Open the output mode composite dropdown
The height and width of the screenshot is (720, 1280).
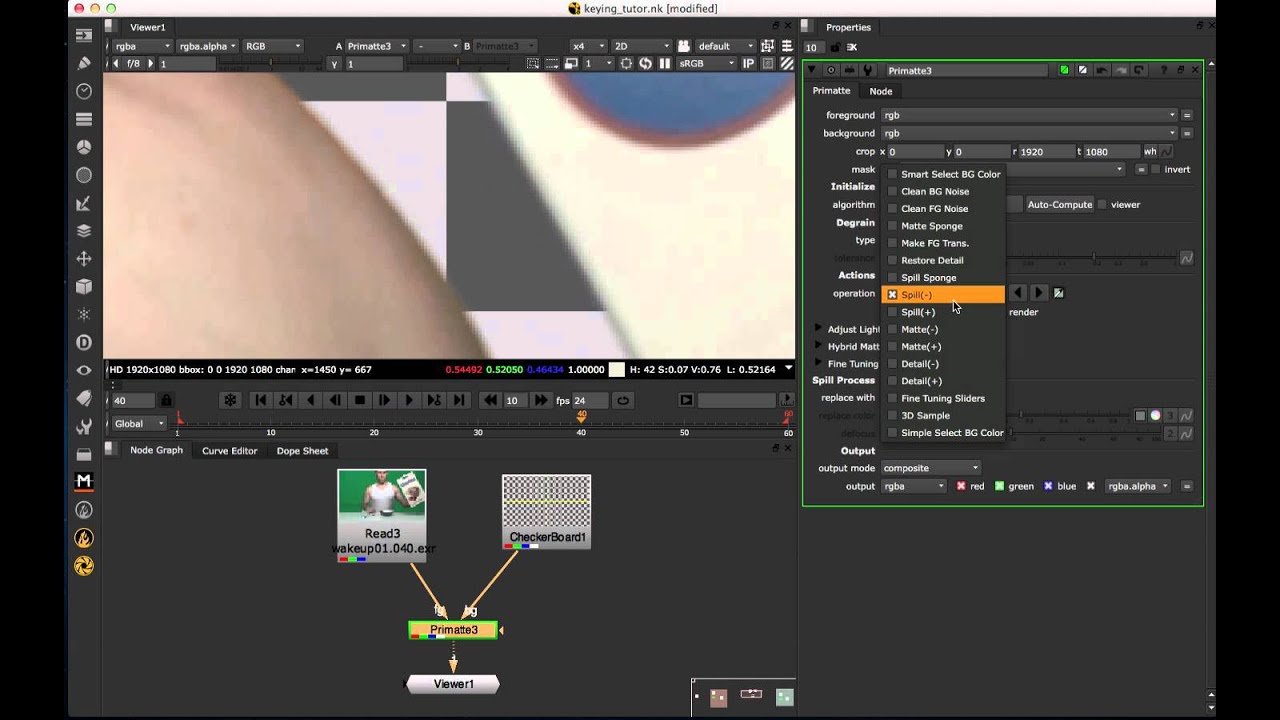click(x=931, y=468)
